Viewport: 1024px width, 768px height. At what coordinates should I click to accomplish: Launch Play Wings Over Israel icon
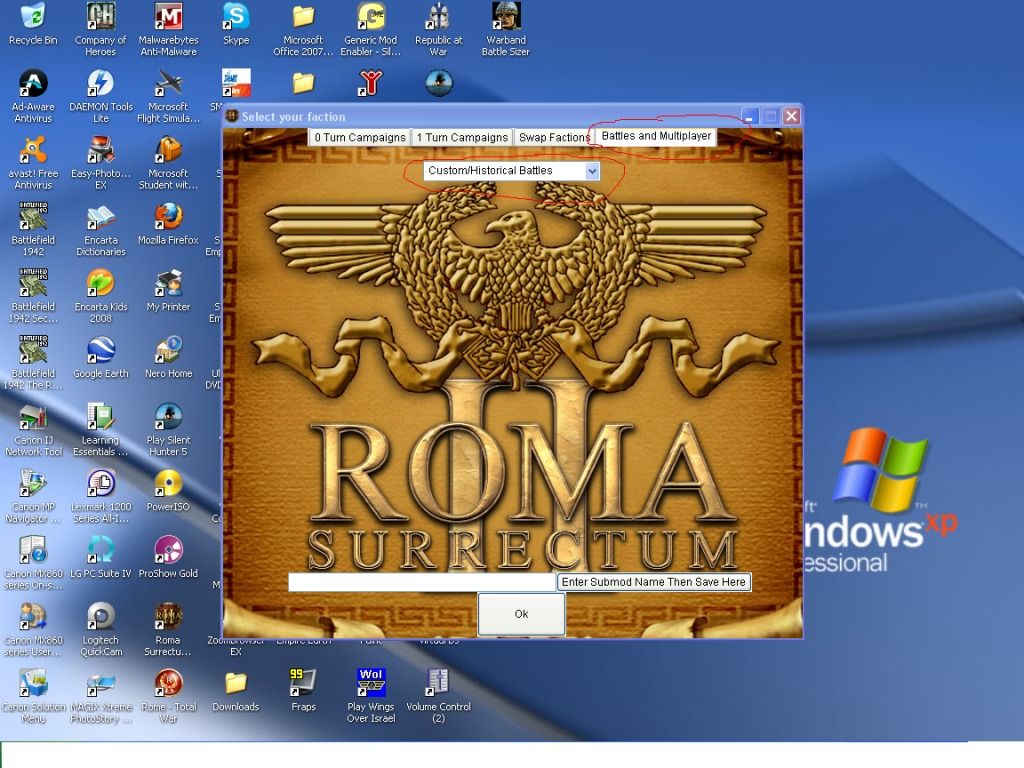coord(371,684)
